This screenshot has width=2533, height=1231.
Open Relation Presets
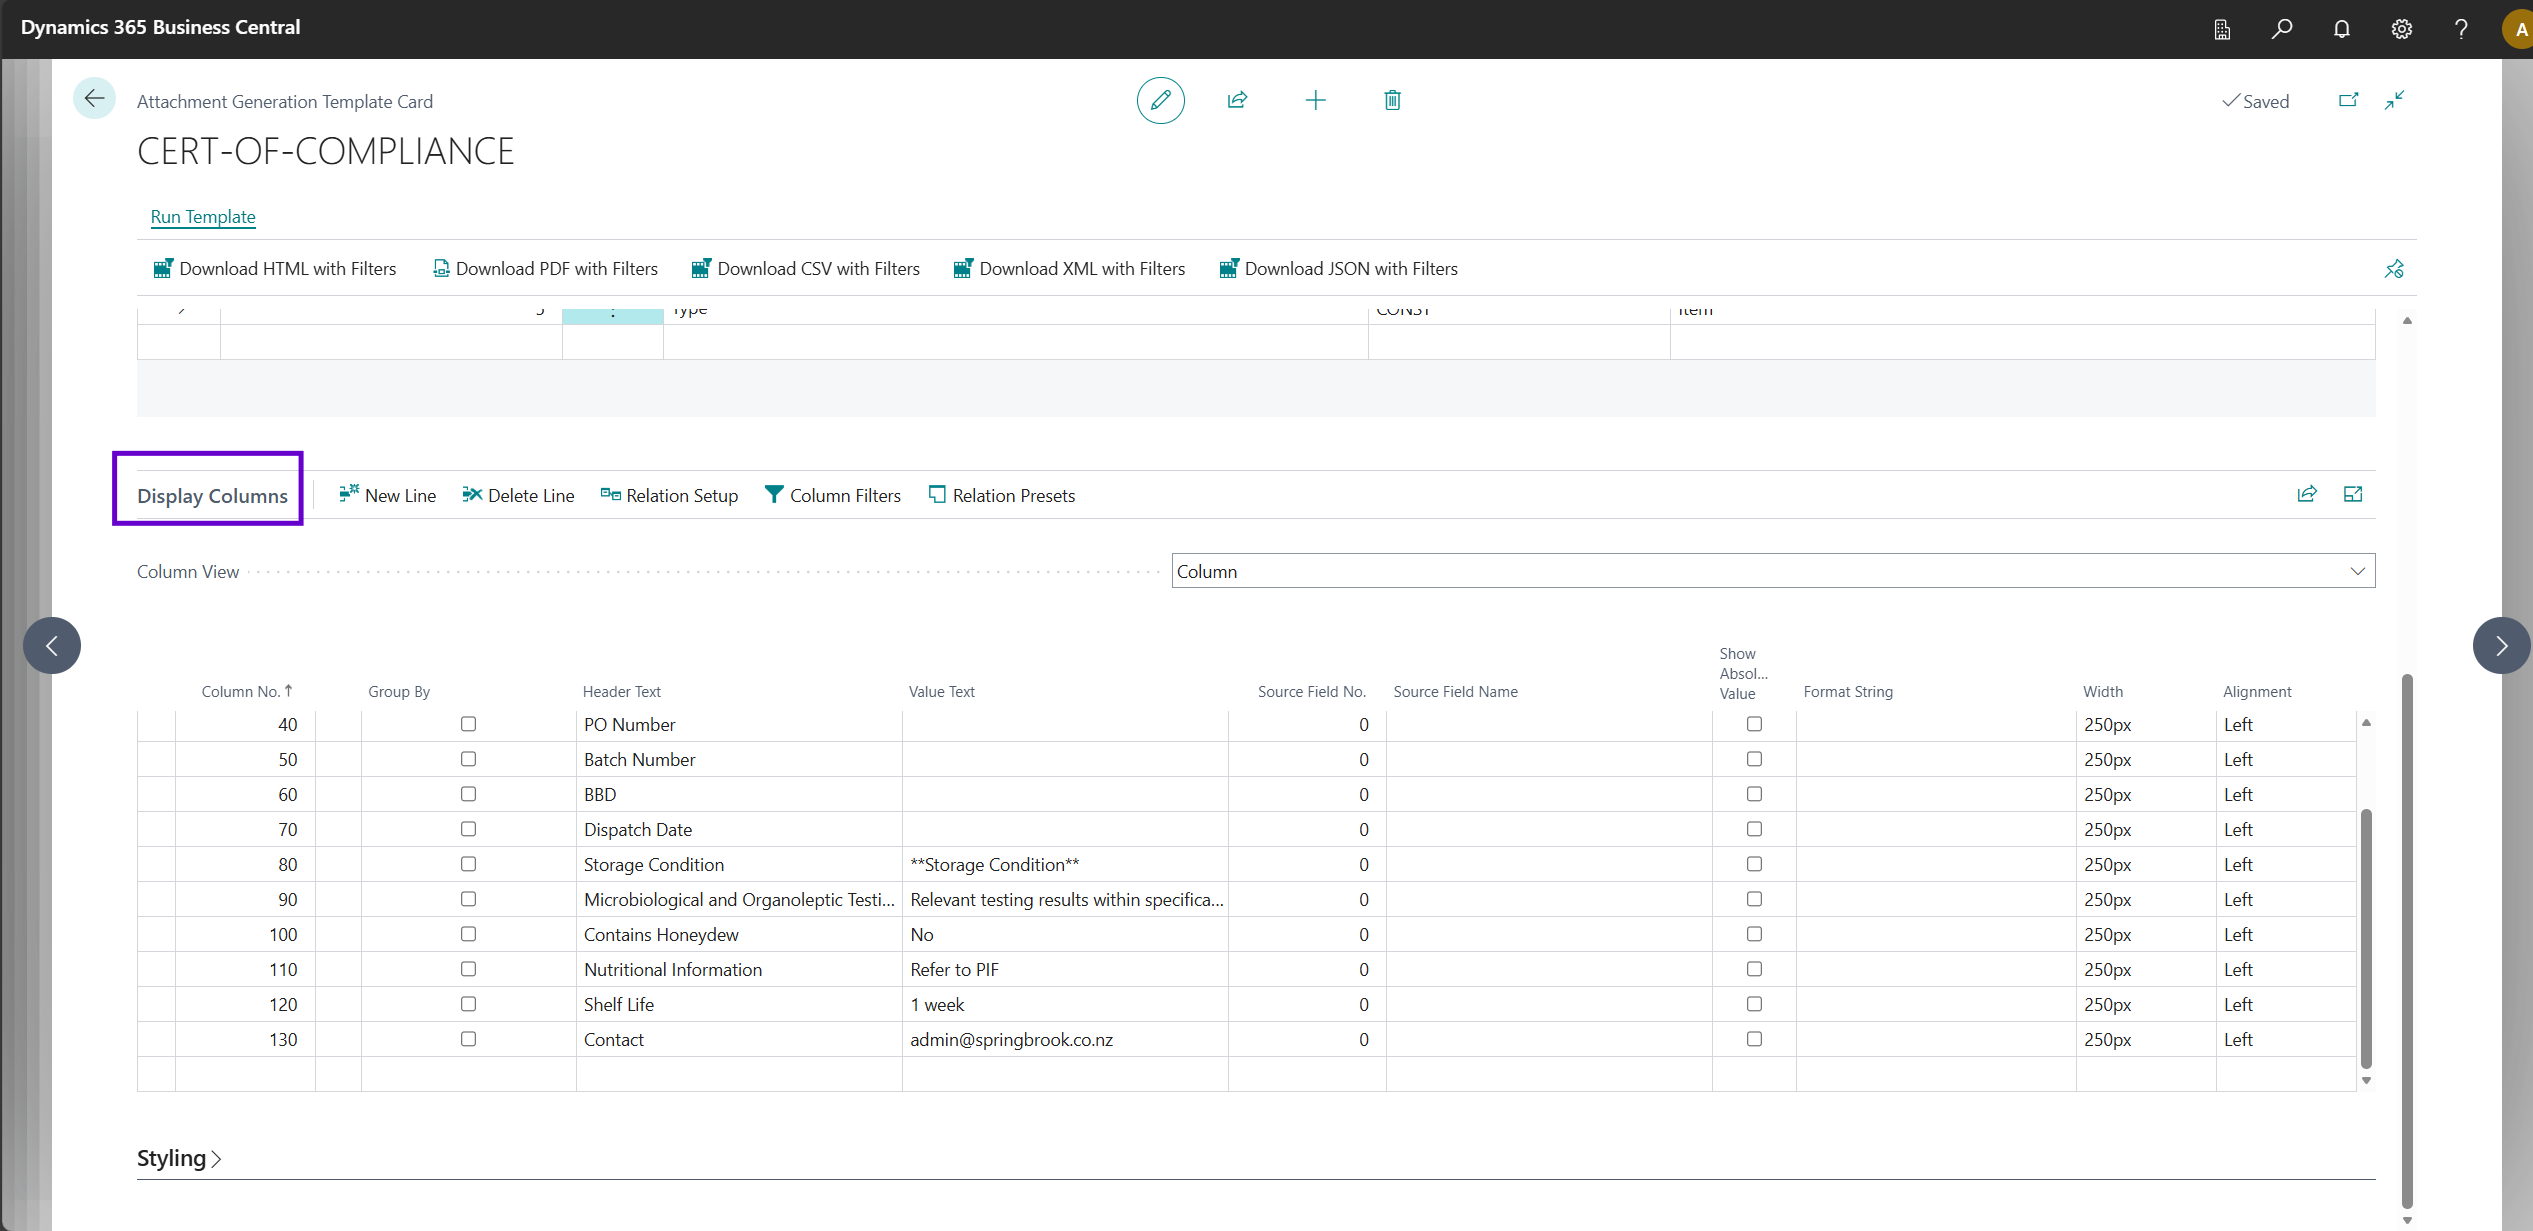(x=1001, y=495)
